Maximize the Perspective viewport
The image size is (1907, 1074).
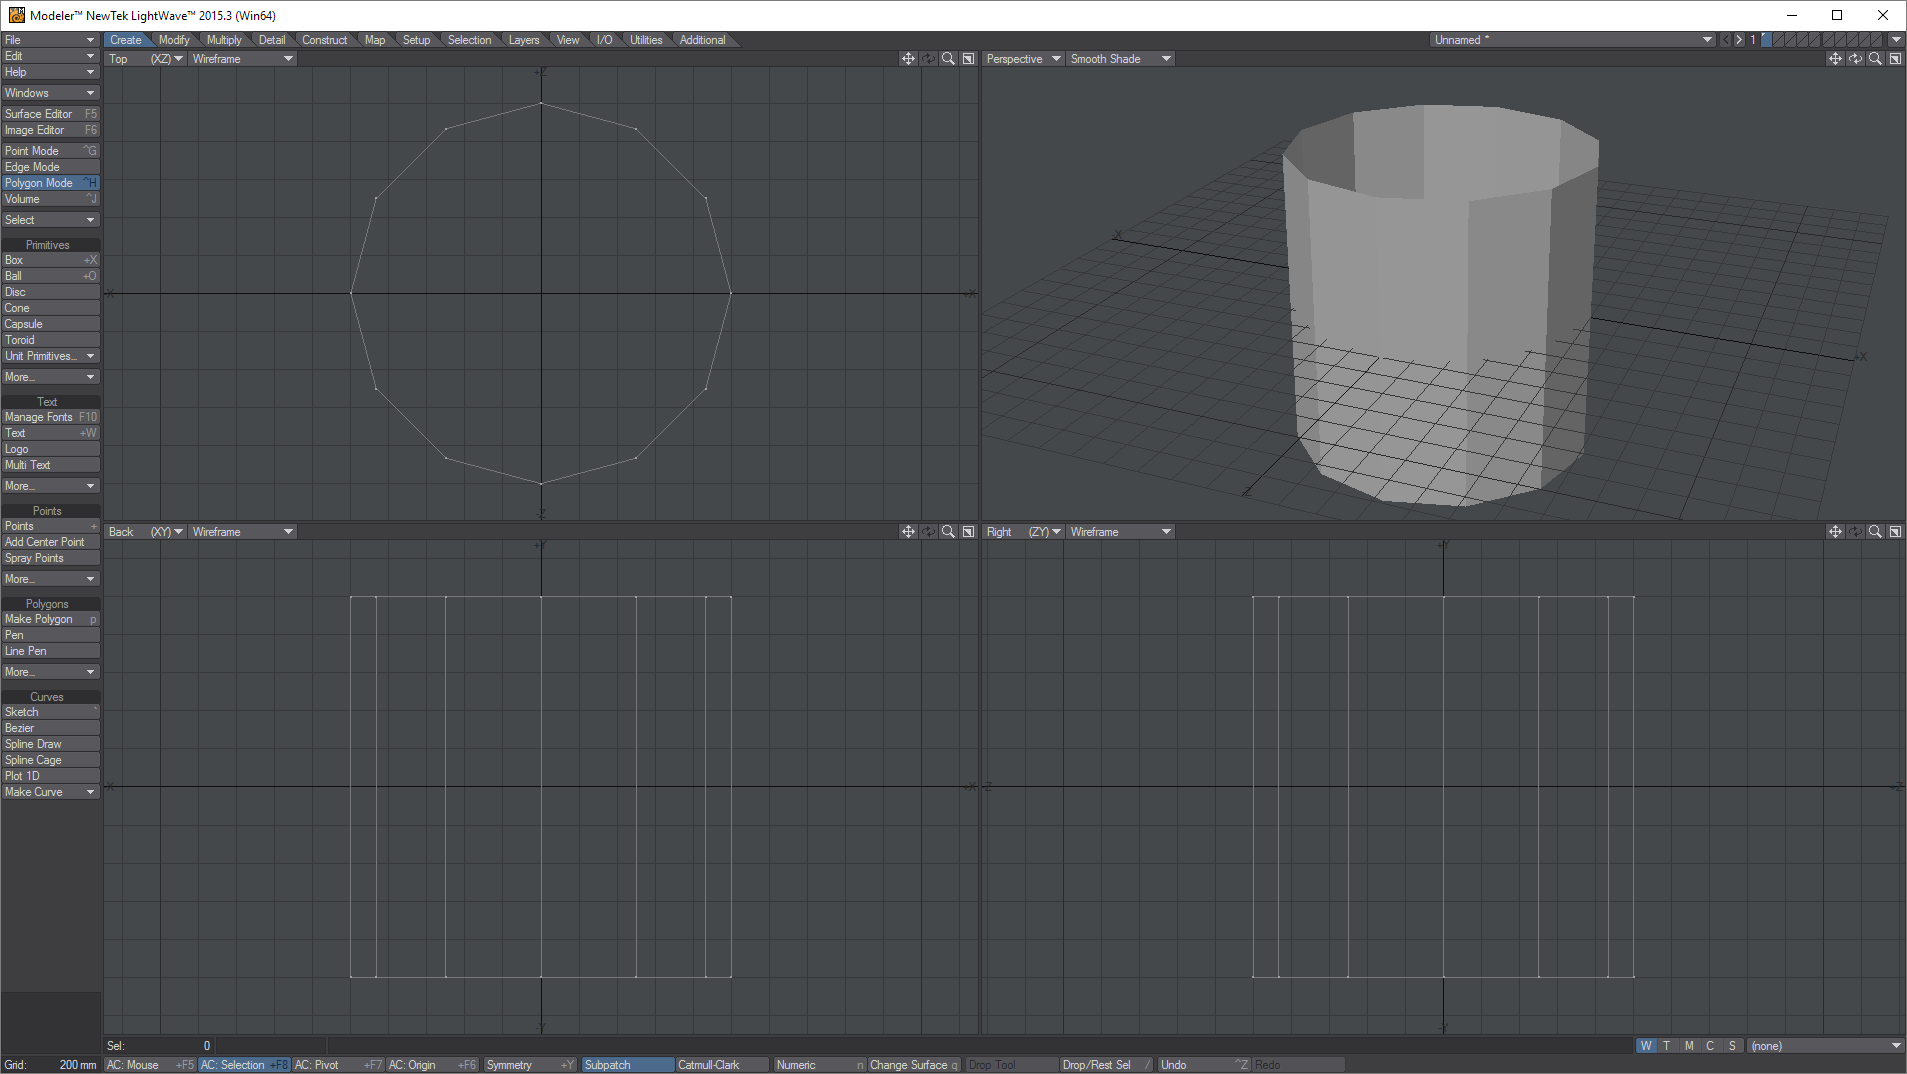click(1895, 59)
